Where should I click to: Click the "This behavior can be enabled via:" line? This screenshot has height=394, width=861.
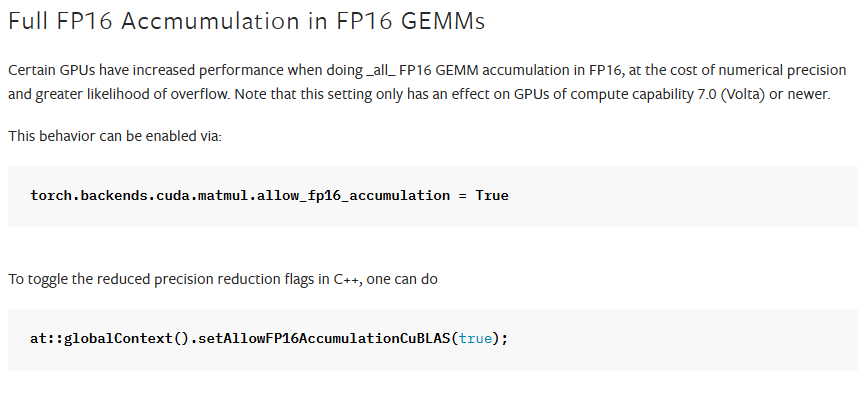(115, 136)
